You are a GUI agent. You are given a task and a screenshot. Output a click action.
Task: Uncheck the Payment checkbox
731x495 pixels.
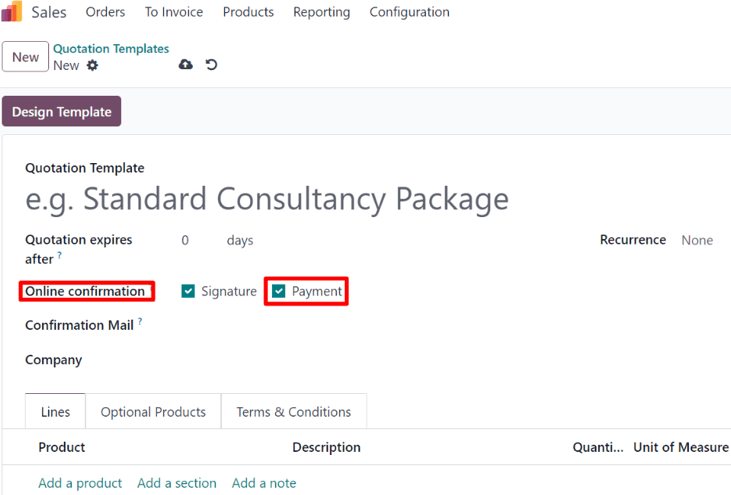click(279, 291)
